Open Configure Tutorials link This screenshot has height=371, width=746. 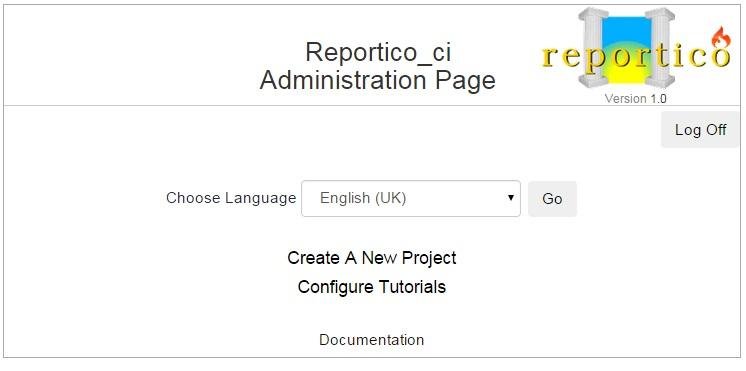click(x=372, y=287)
